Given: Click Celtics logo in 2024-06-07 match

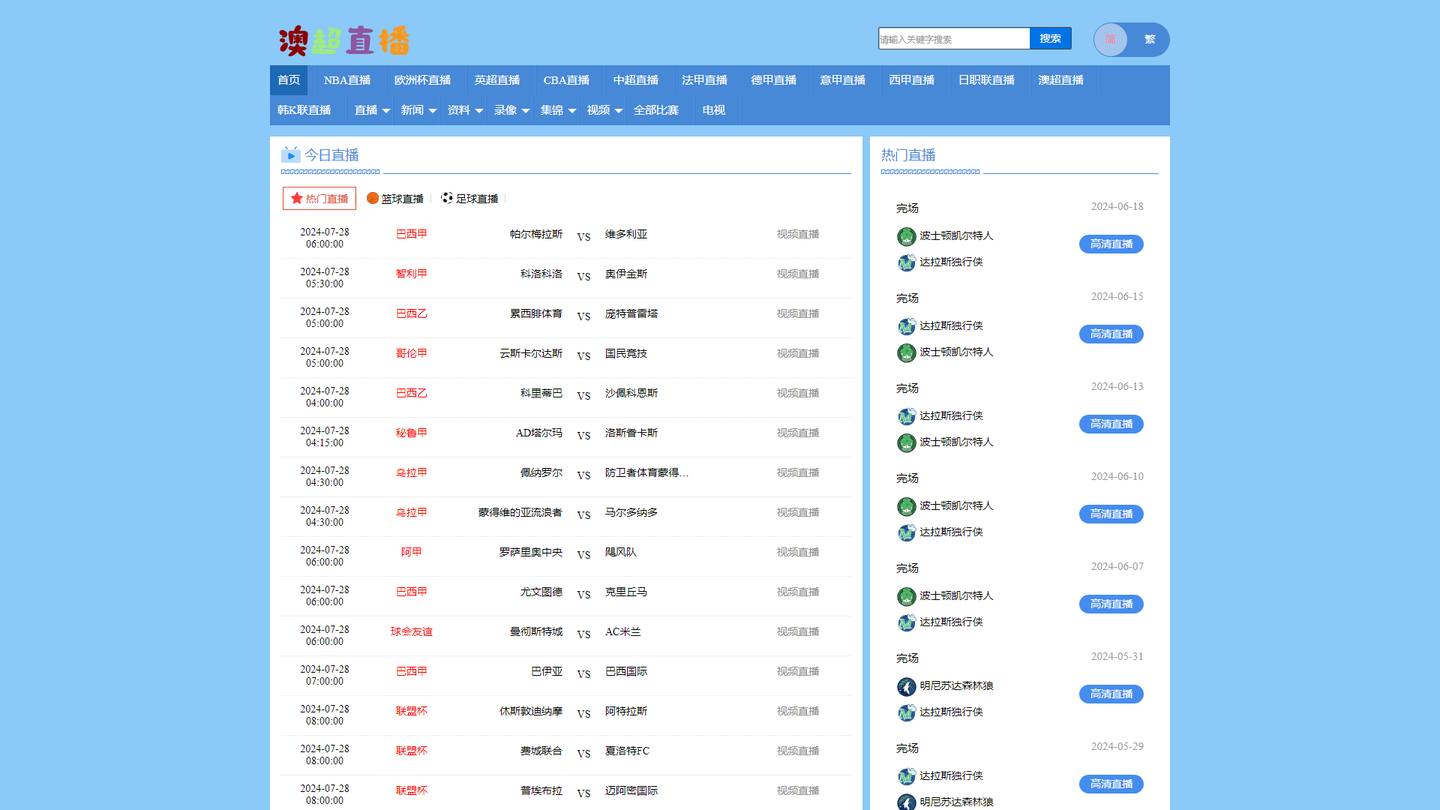Looking at the screenshot, I should [x=906, y=597].
